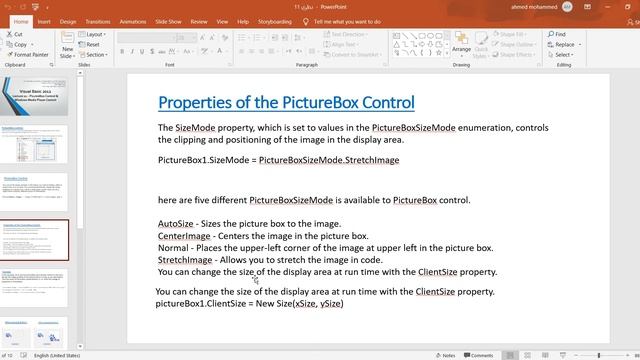640x360 pixels.
Task: Toggle Align Right paragraph
Action: click(261, 51)
